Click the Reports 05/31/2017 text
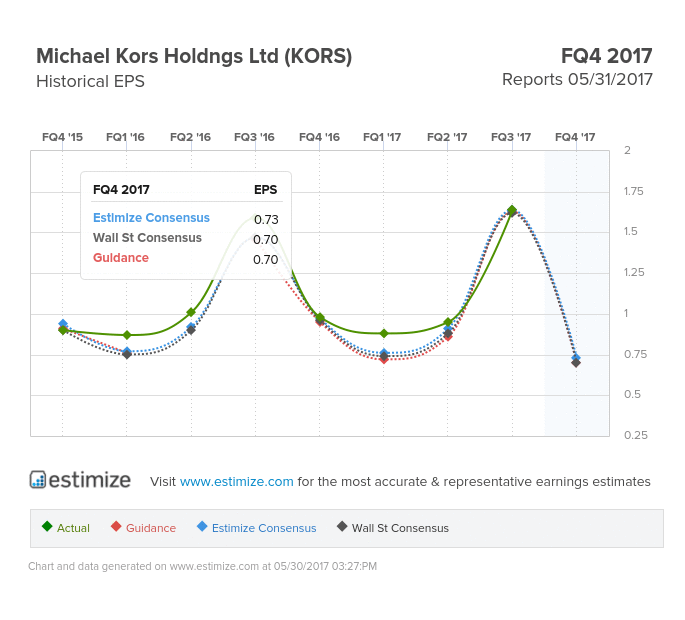This screenshot has width=685, height=620. point(577,80)
